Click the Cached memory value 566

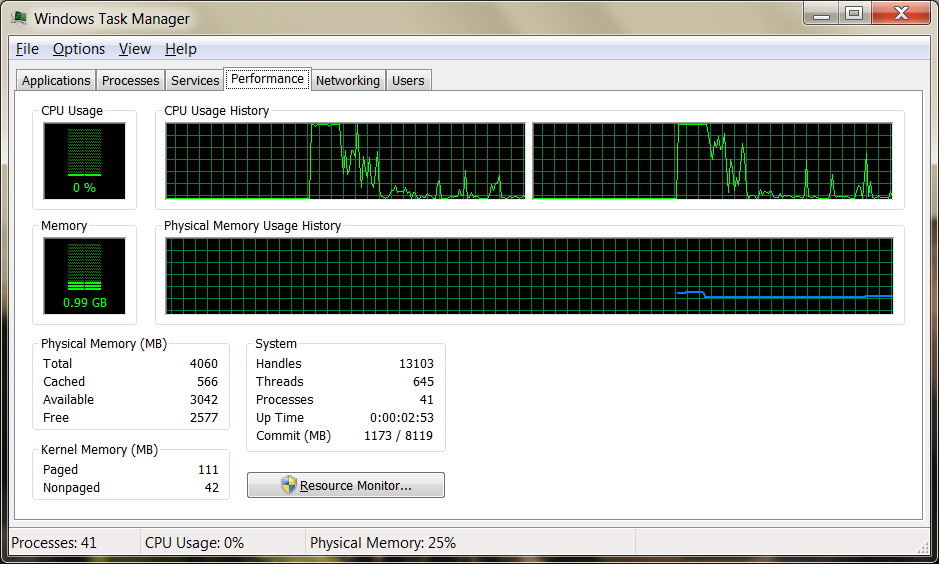click(207, 381)
